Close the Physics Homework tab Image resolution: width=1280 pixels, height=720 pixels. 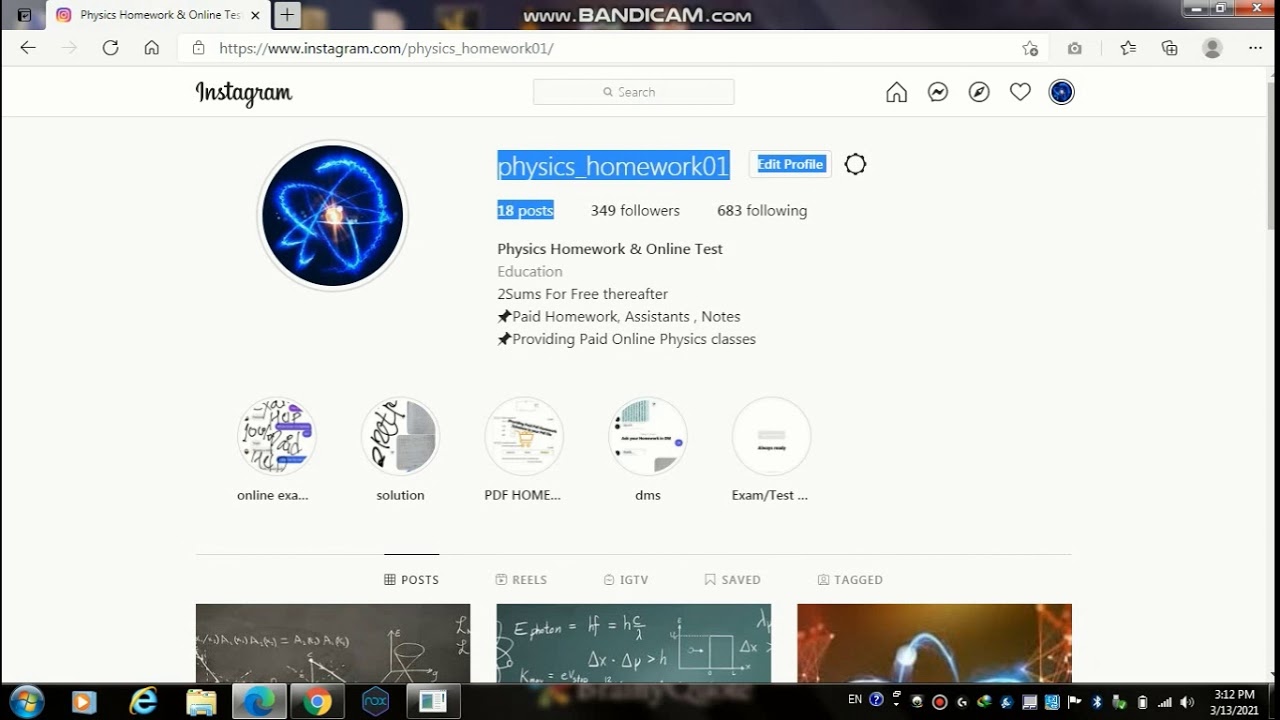pyautogui.click(x=255, y=15)
